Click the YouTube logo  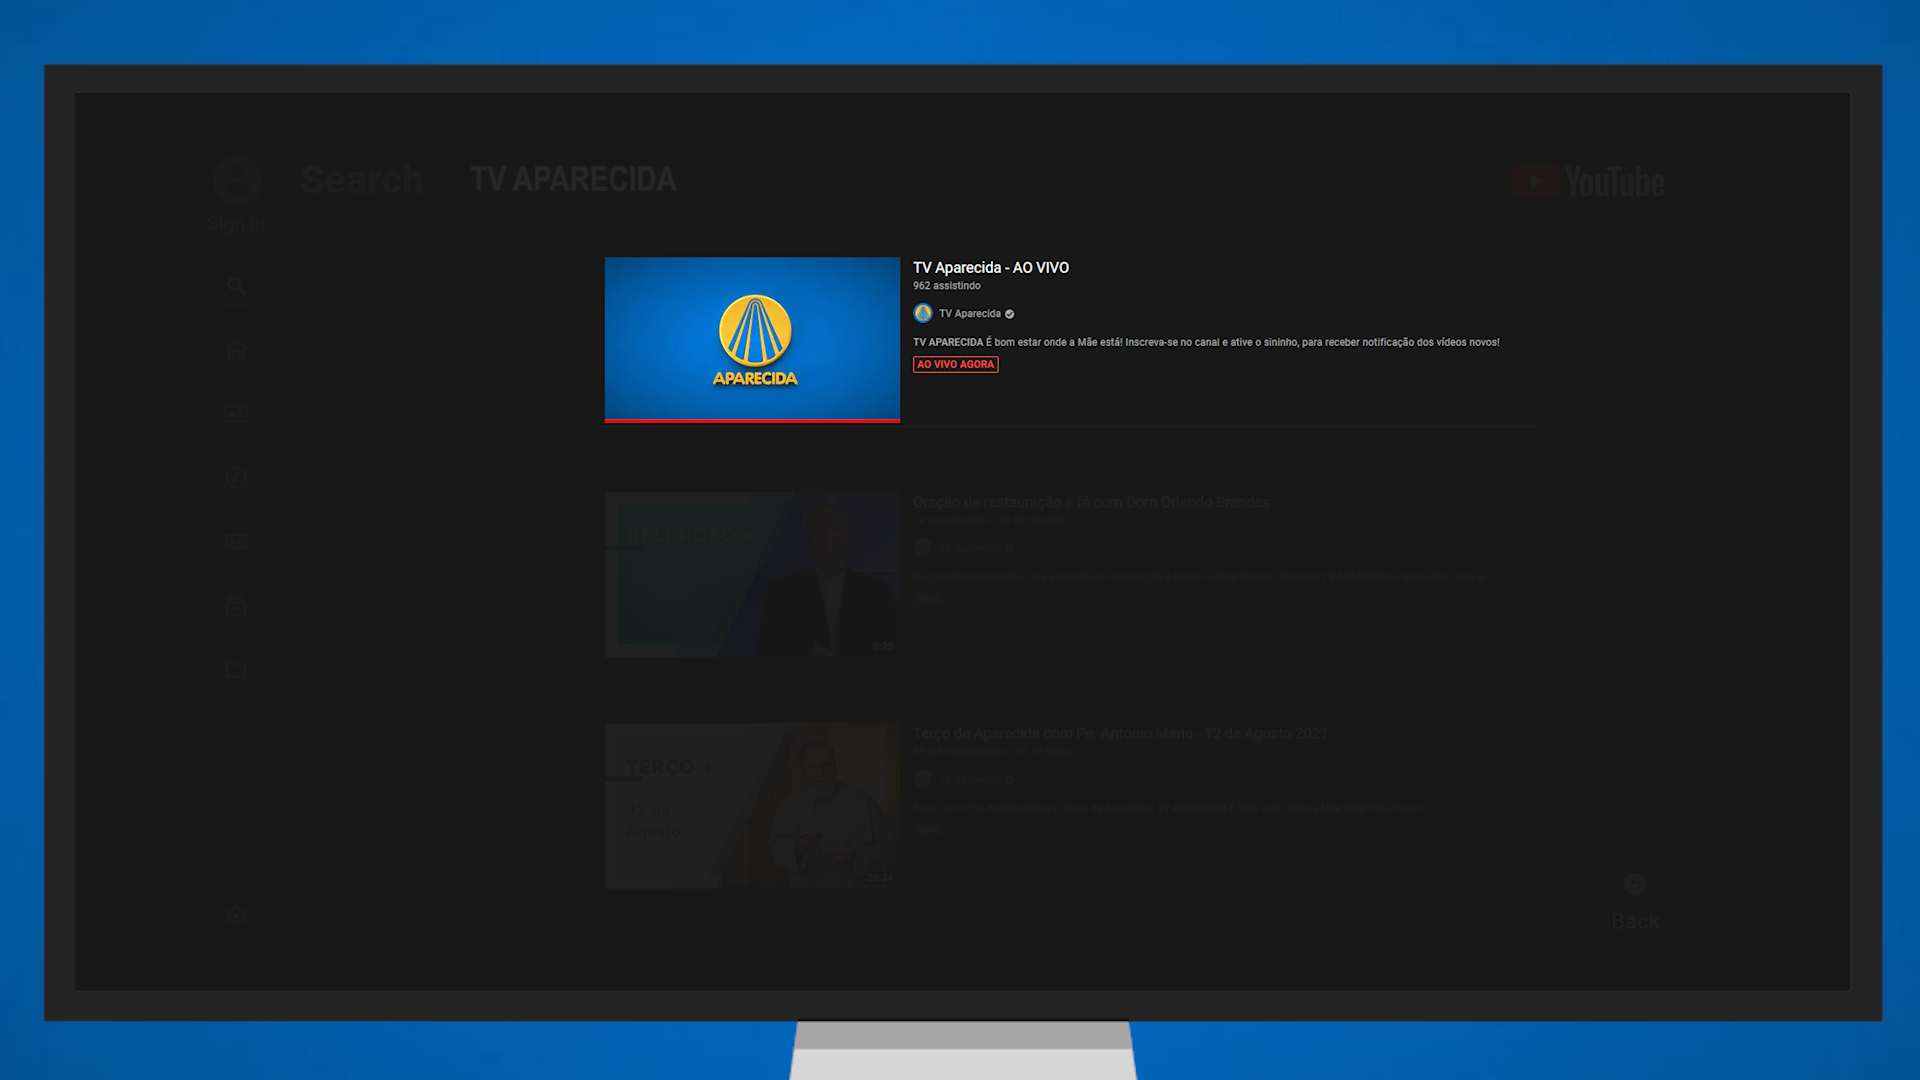(1588, 181)
